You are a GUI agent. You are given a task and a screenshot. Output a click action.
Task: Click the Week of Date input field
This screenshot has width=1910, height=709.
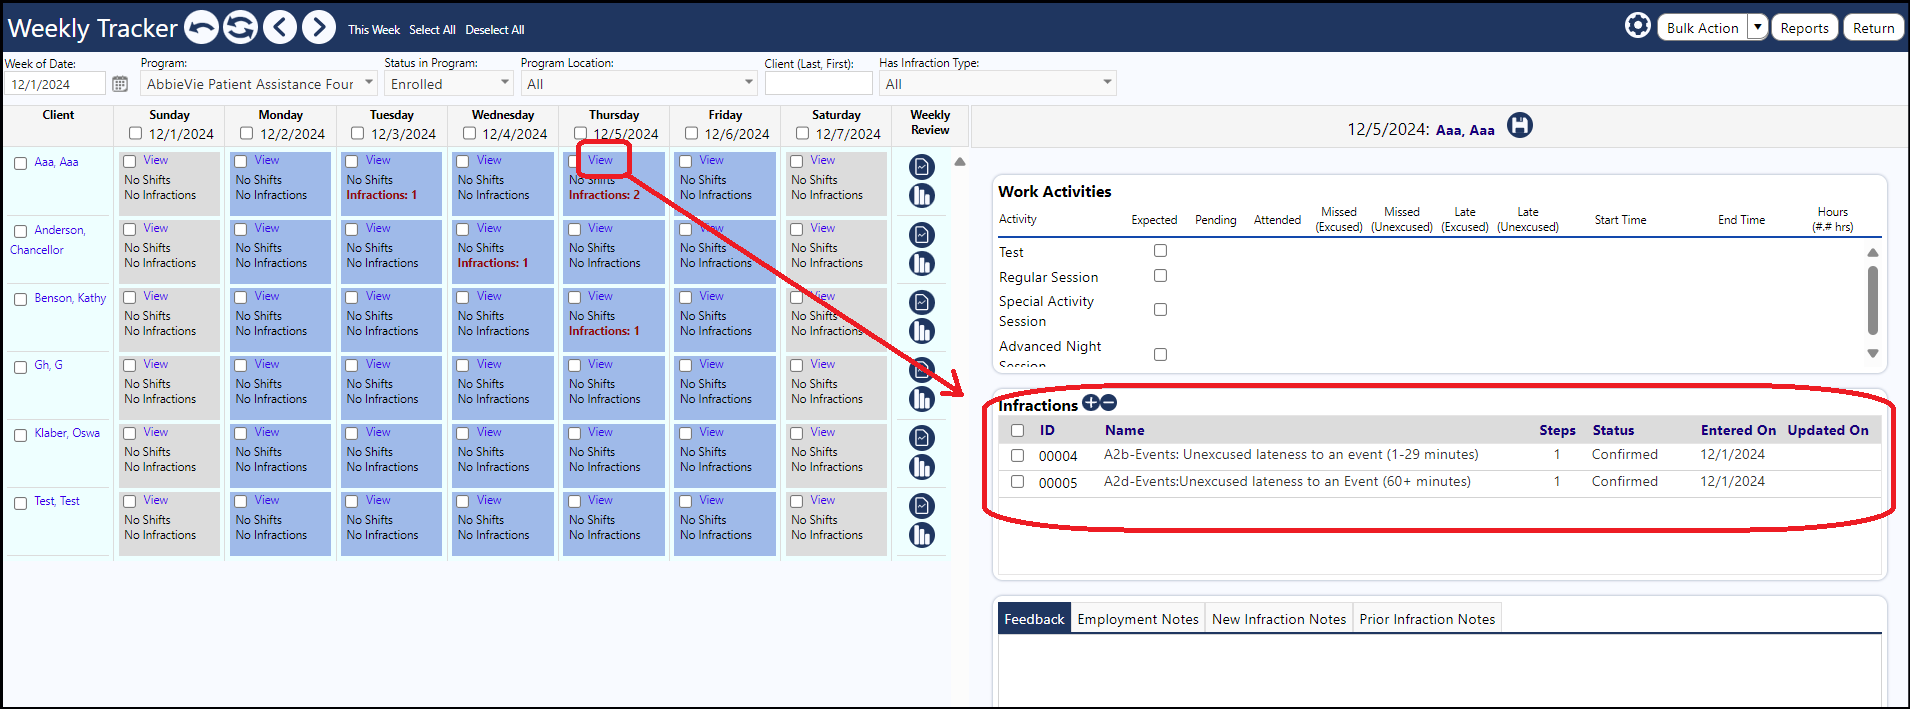pos(55,84)
